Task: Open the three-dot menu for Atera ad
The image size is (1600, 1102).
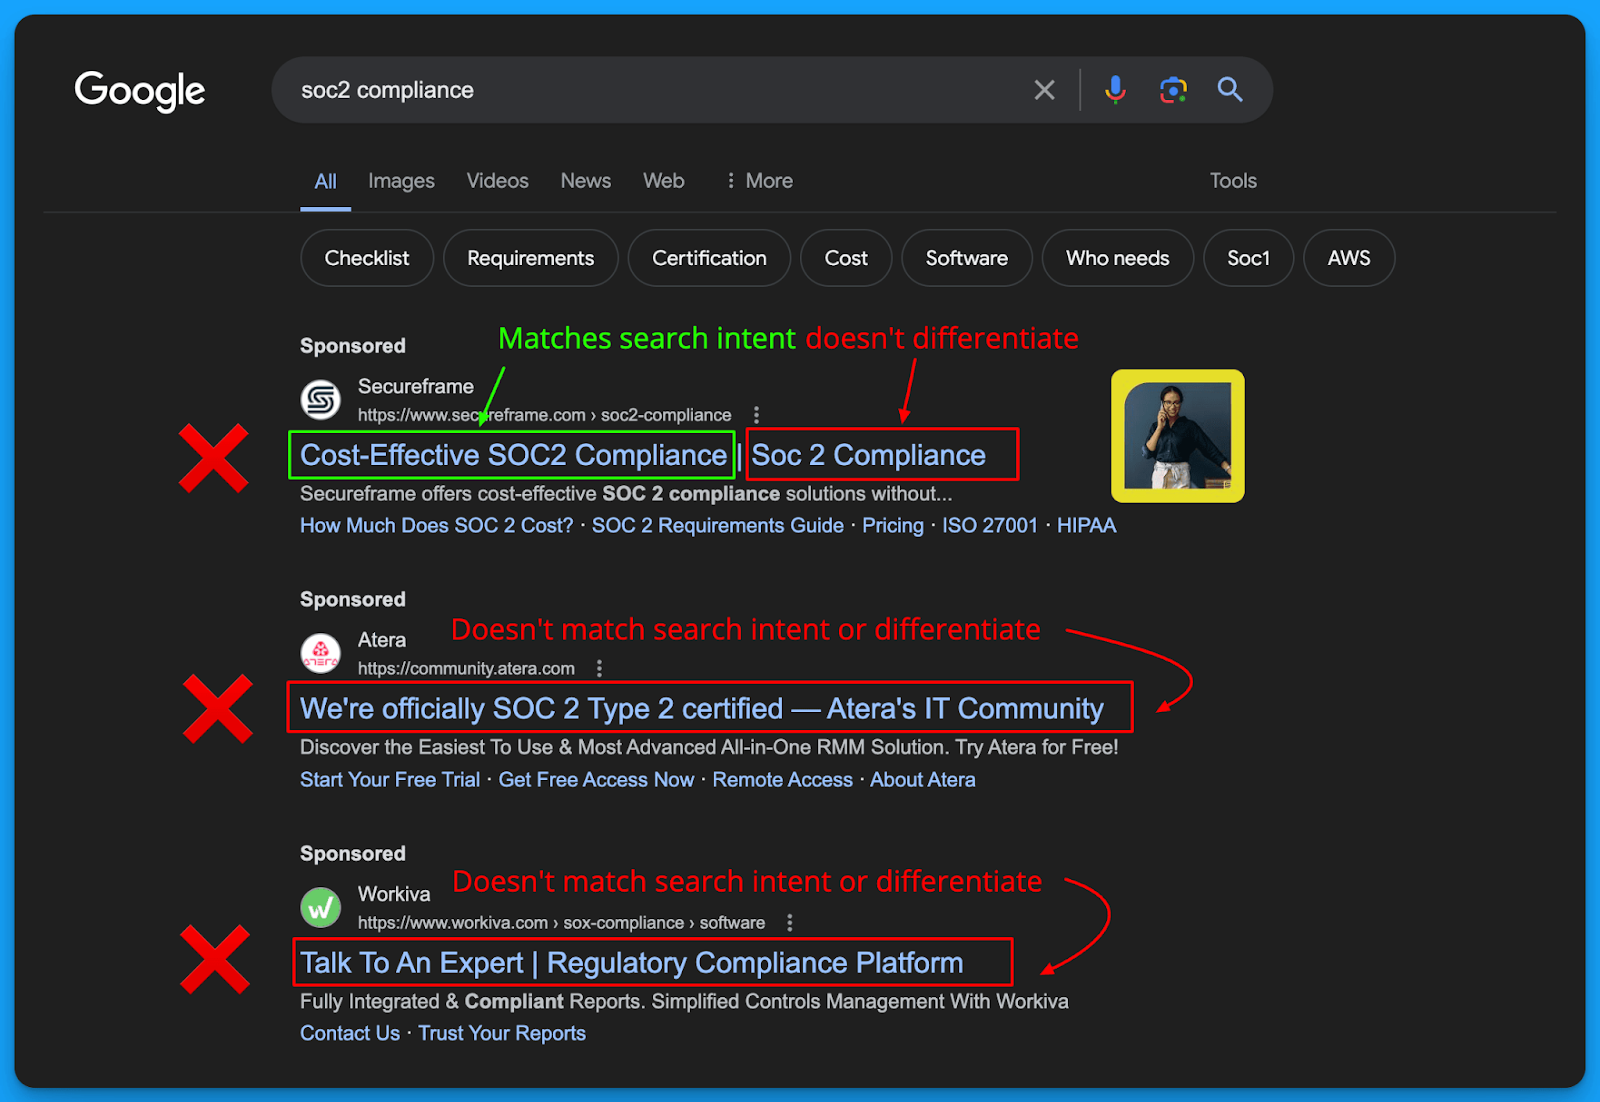Action: tap(599, 669)
